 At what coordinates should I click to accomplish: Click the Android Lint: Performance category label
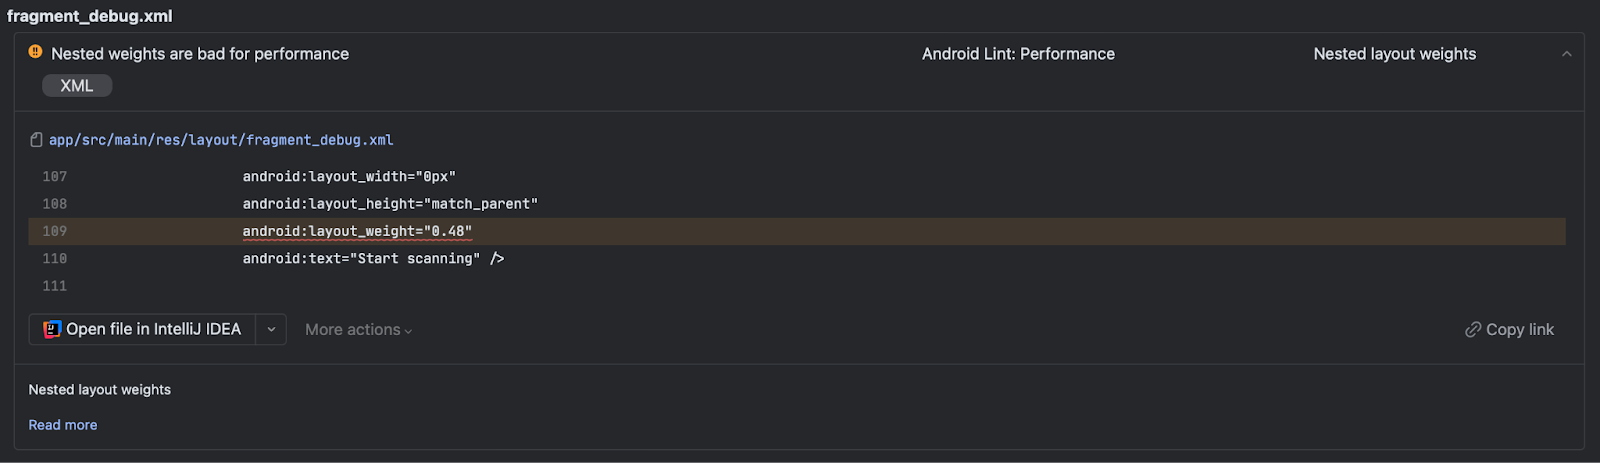[1018, 54]
